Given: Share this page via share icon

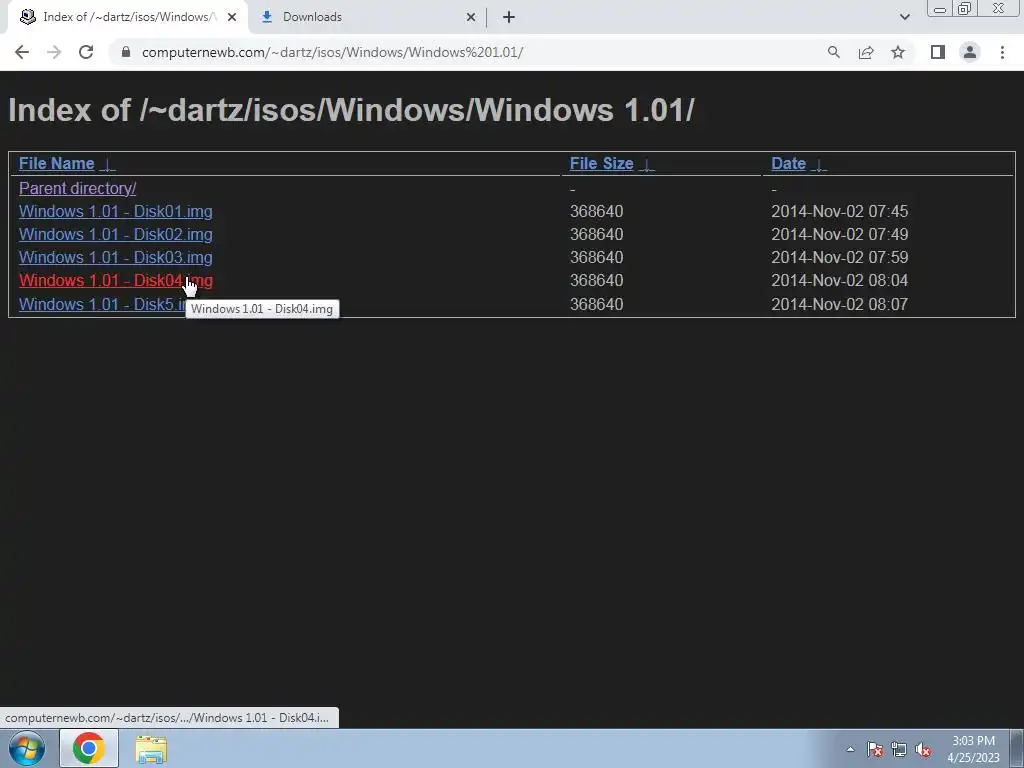Looking at the screenshot, I should [x=866, y=52].
